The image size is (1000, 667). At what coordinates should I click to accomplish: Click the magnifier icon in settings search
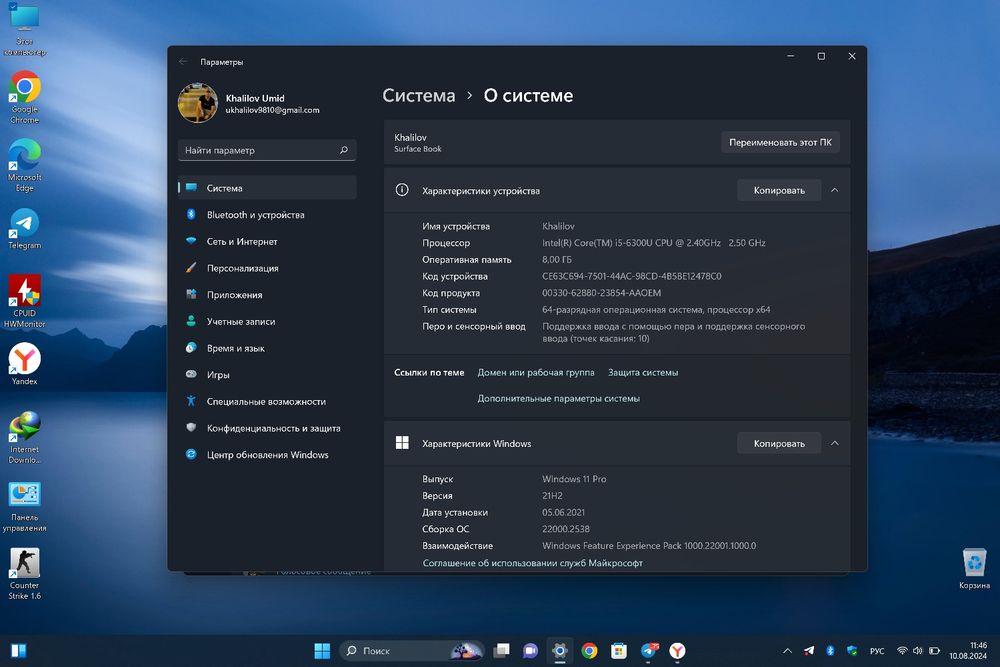[344, 150]
